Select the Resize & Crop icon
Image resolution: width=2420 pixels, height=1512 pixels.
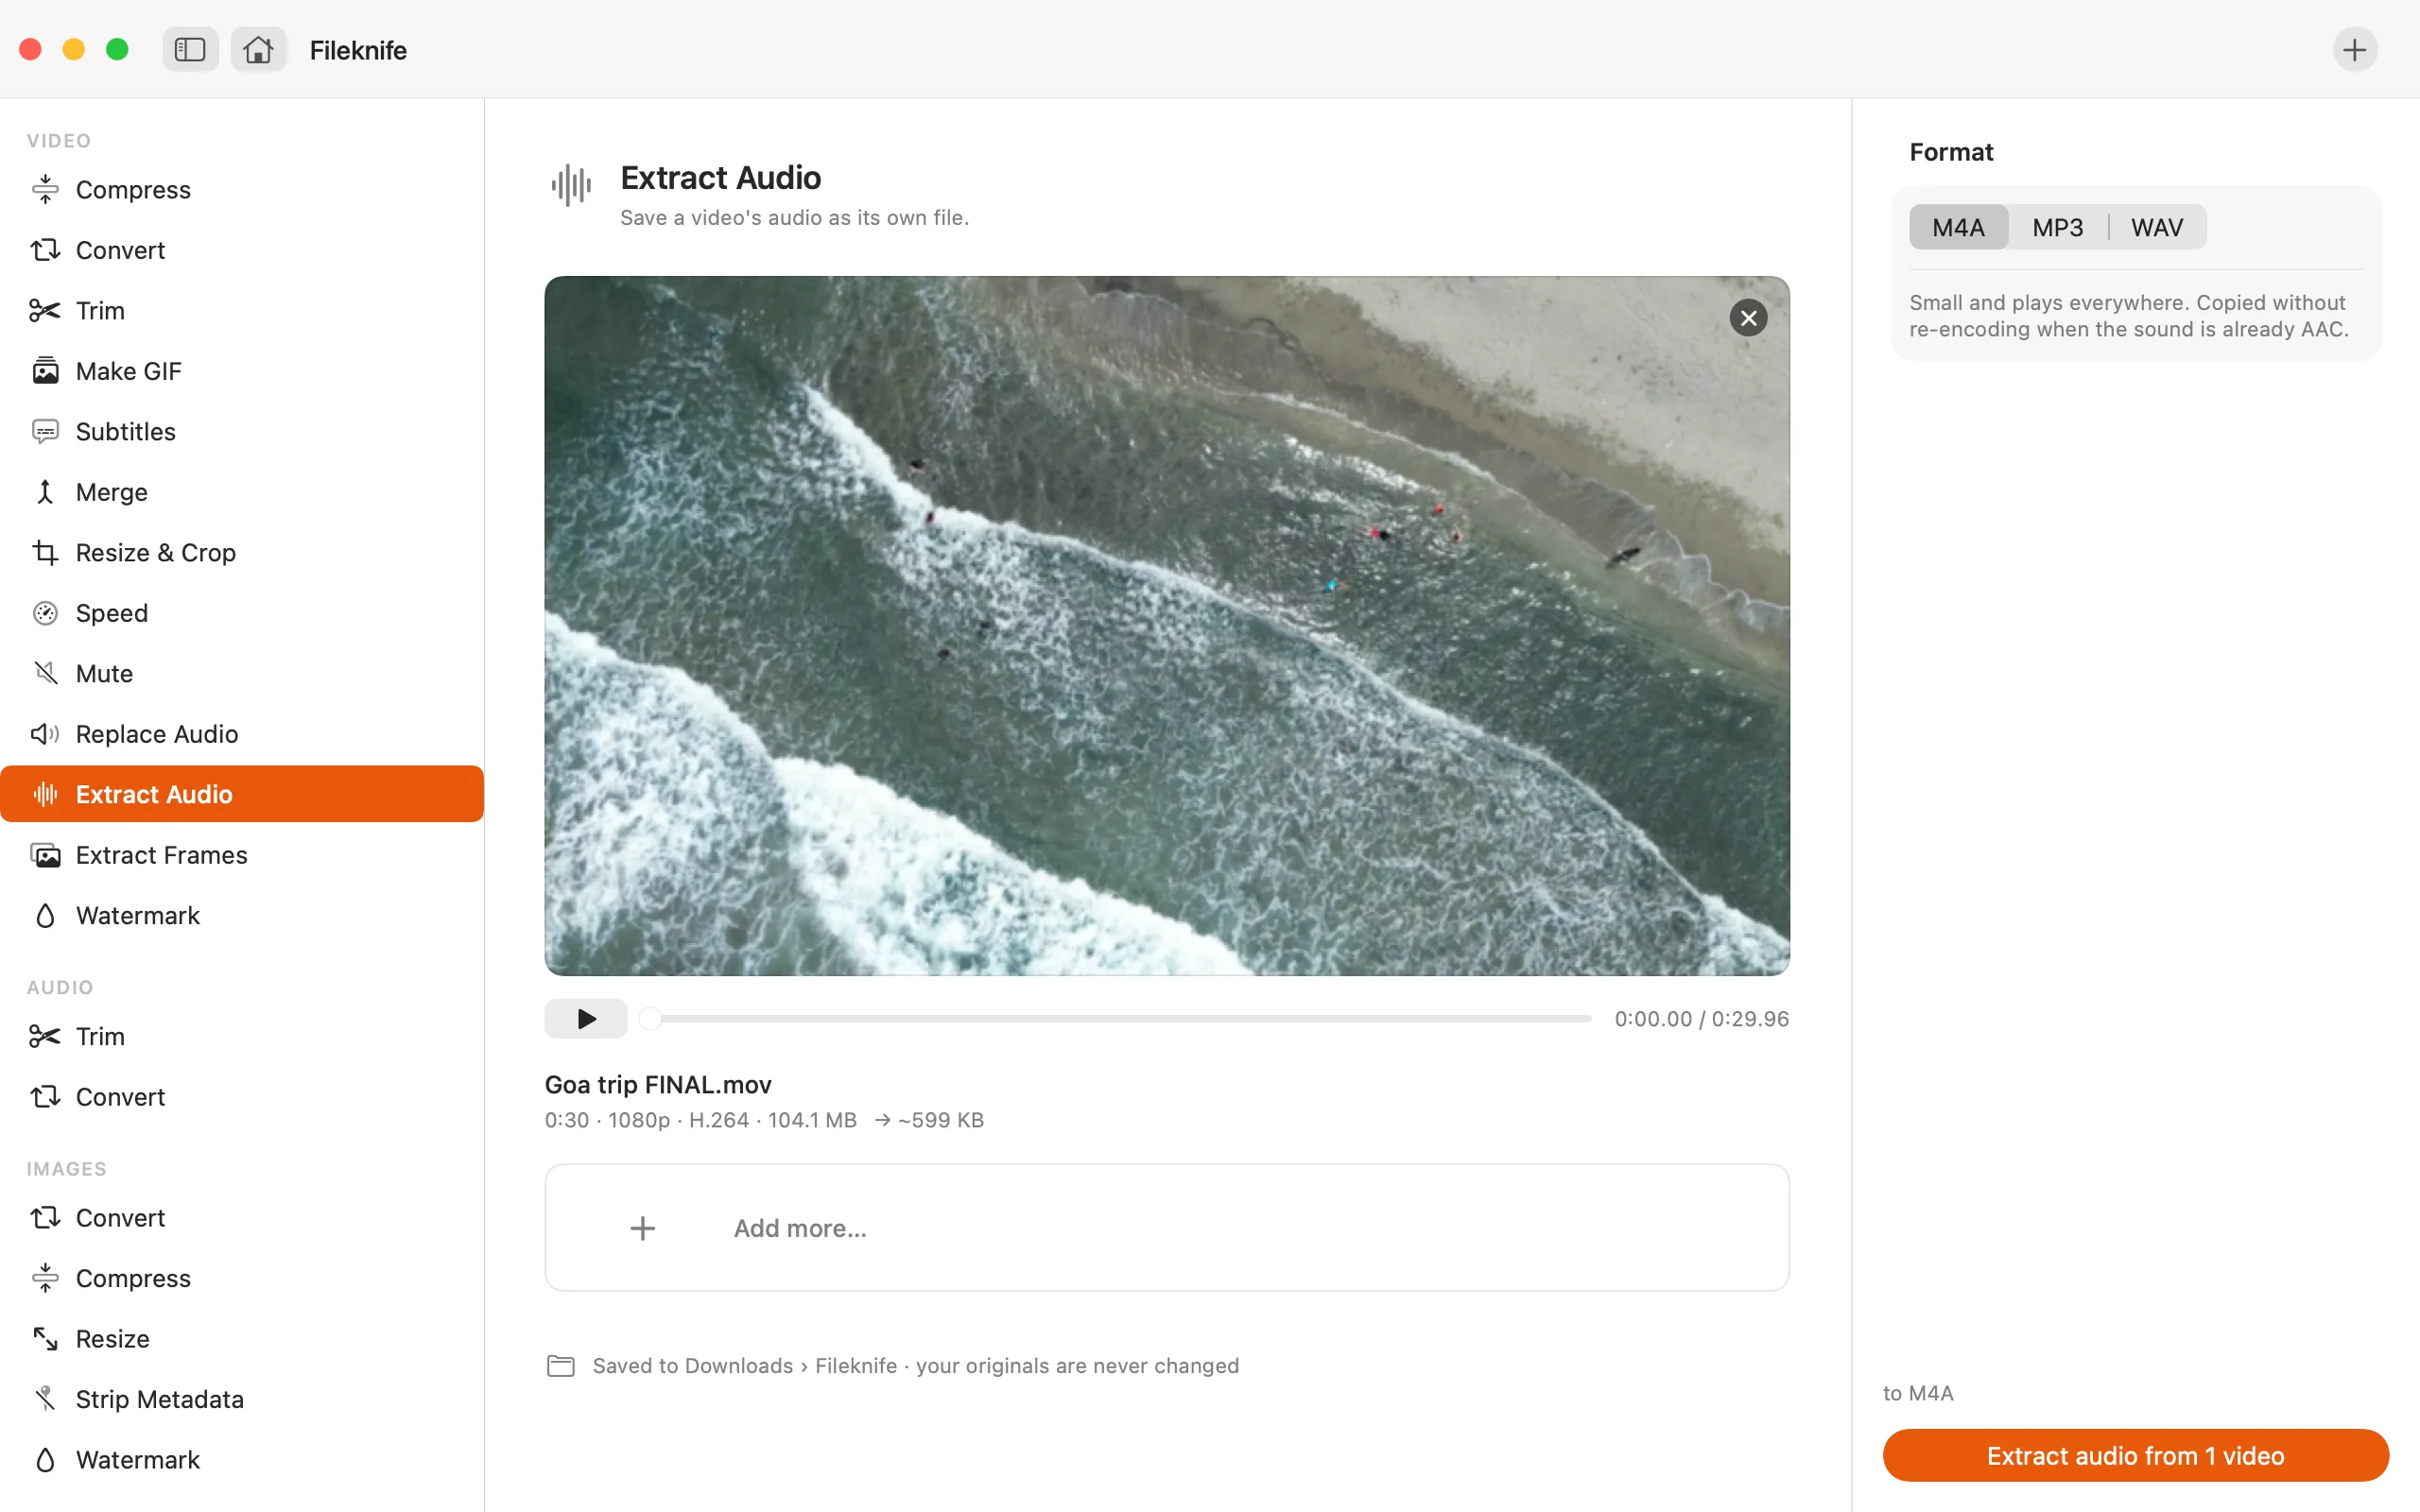pos(45,552)
